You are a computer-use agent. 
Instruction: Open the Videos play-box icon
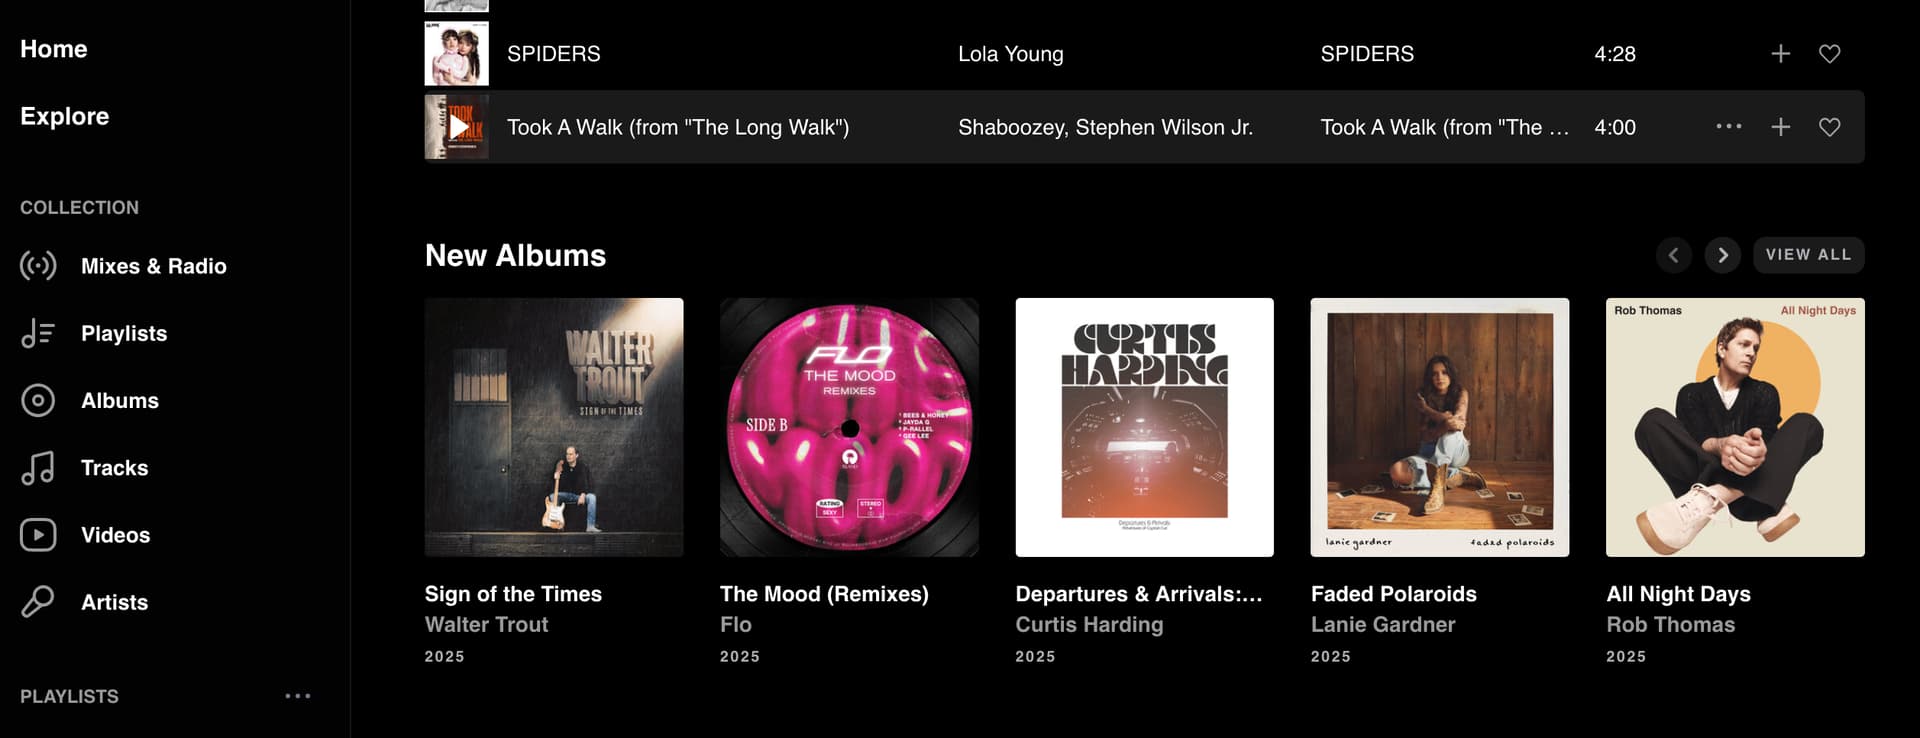[x=38, y=535]
